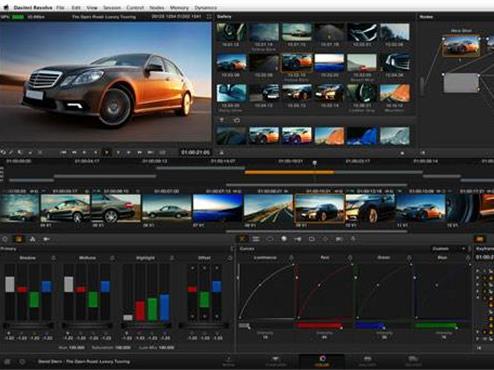Open the Key palette icon
Screen dimensions: 494x370
(x=311, y=239)
